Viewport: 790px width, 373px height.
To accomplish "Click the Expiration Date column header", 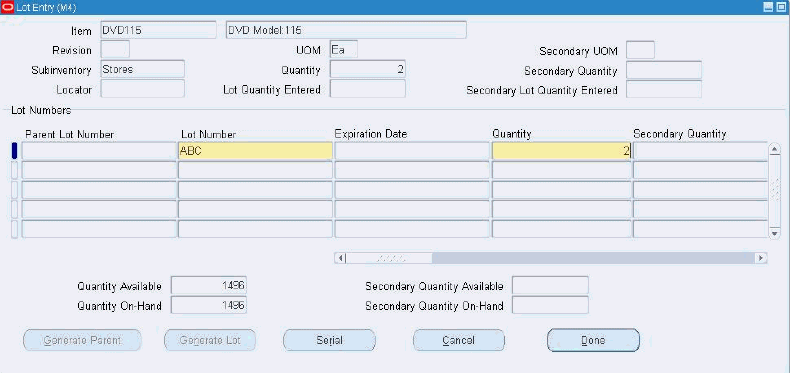I will tap(371, 134).
